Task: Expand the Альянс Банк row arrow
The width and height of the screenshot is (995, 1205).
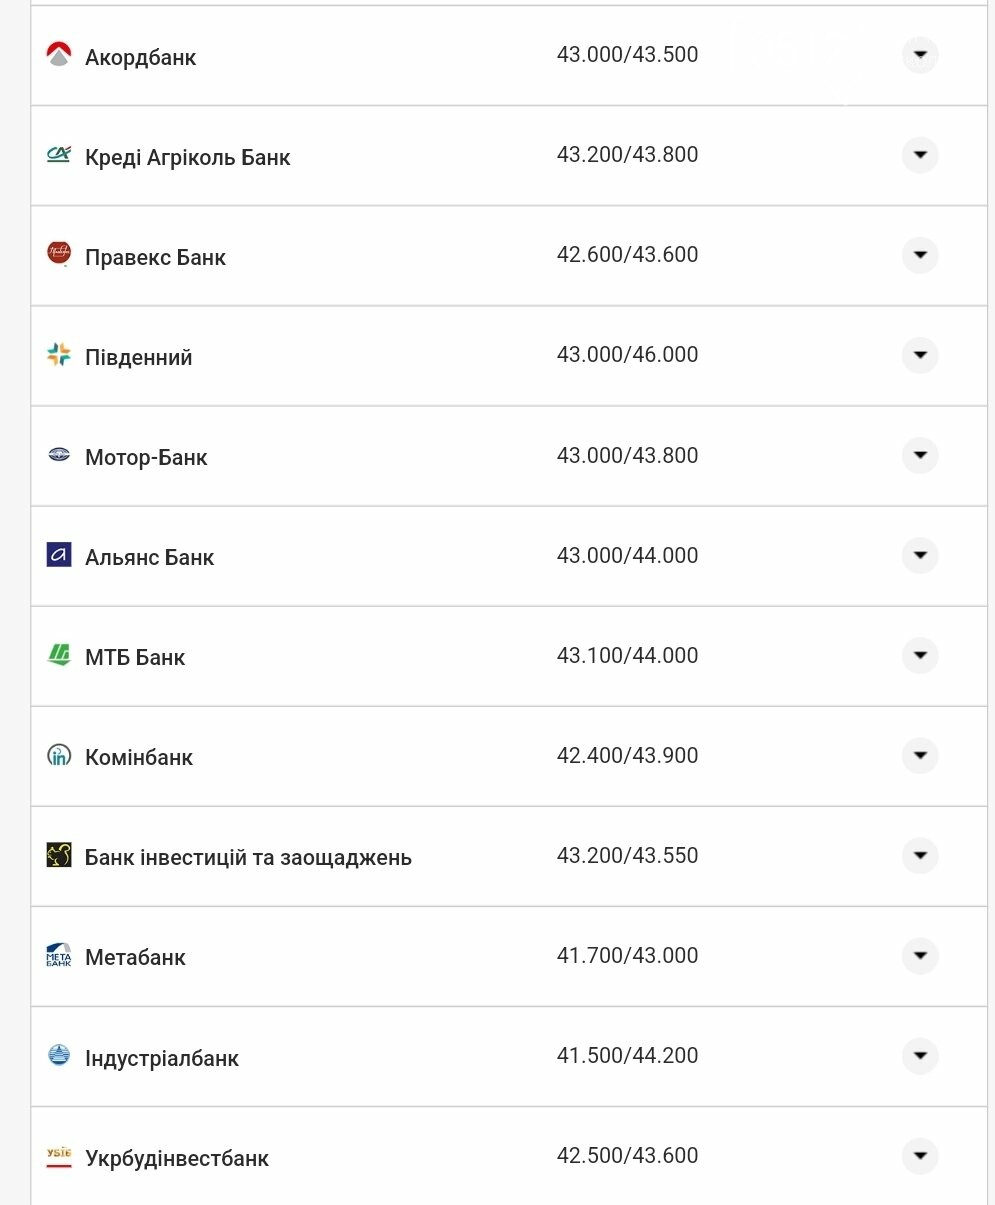Action: click(920, 555)
